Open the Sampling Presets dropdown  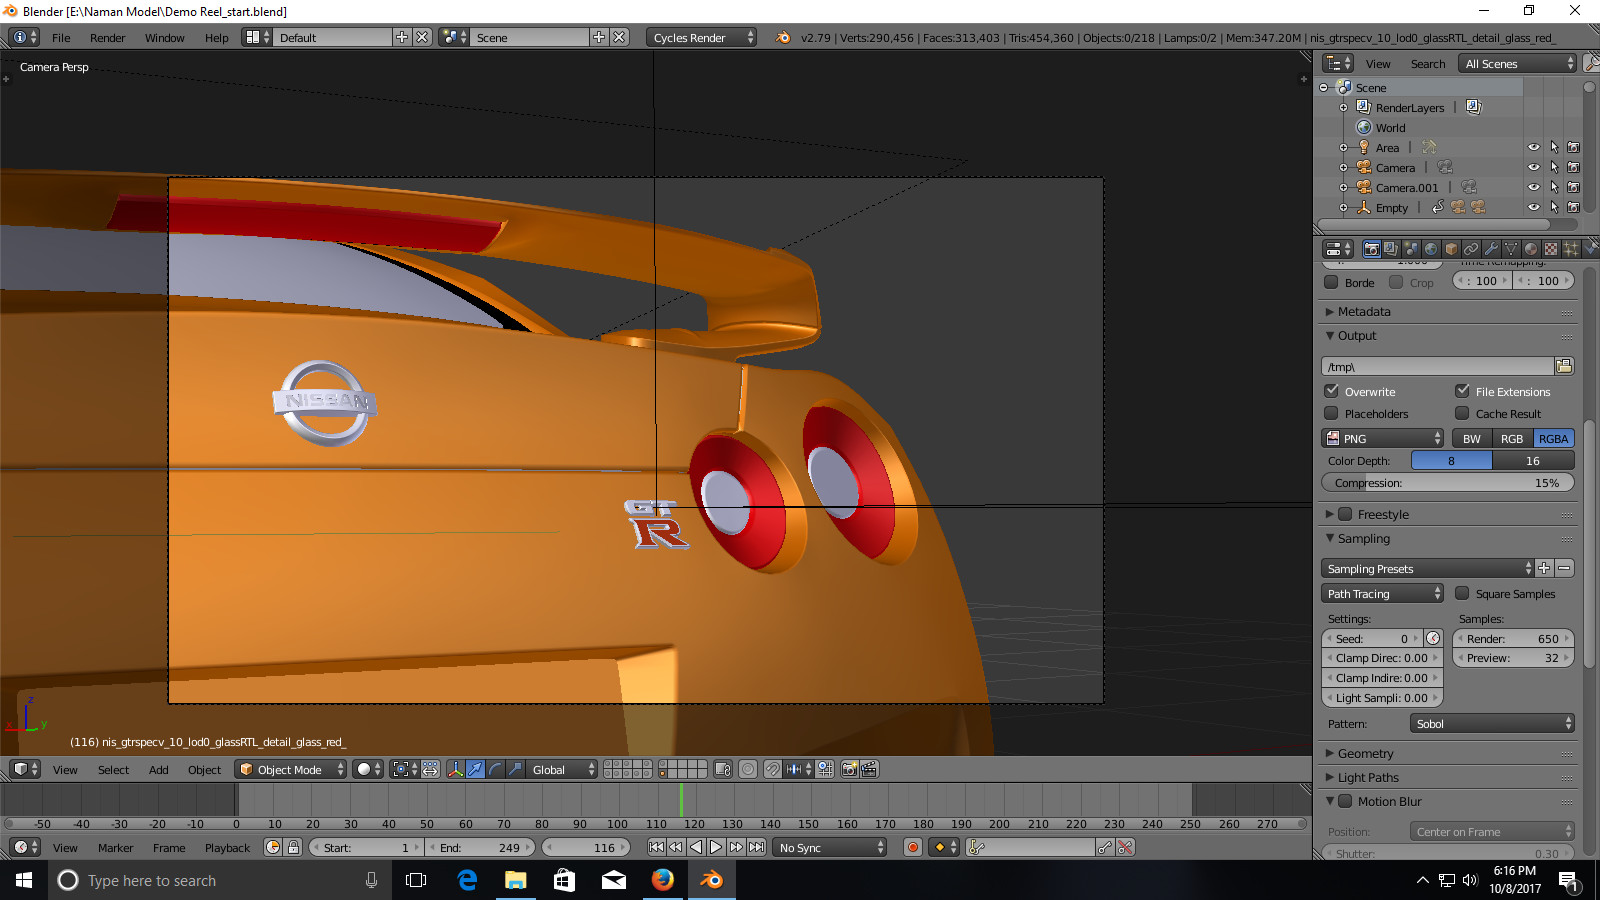click(1428, 568)
